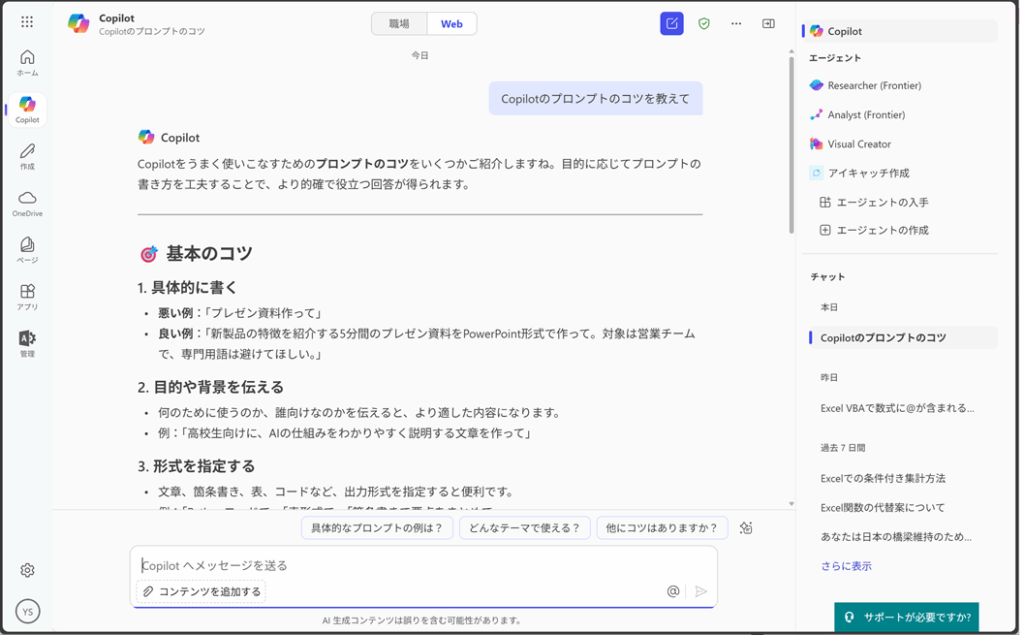This screenshot has height=635, width=1024.
Task: Select suggestion 具体的なプロンプトの例は？
Action: [377, 528]
